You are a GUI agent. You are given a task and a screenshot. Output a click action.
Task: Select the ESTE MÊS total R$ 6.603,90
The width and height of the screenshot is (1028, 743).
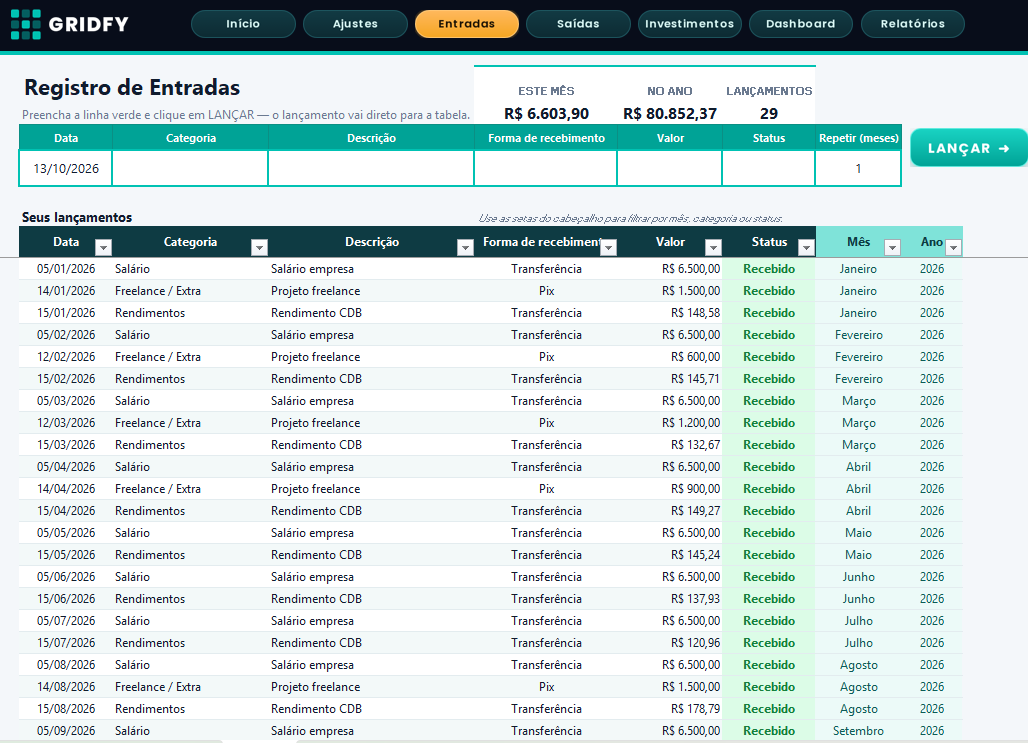click(546, 113)
